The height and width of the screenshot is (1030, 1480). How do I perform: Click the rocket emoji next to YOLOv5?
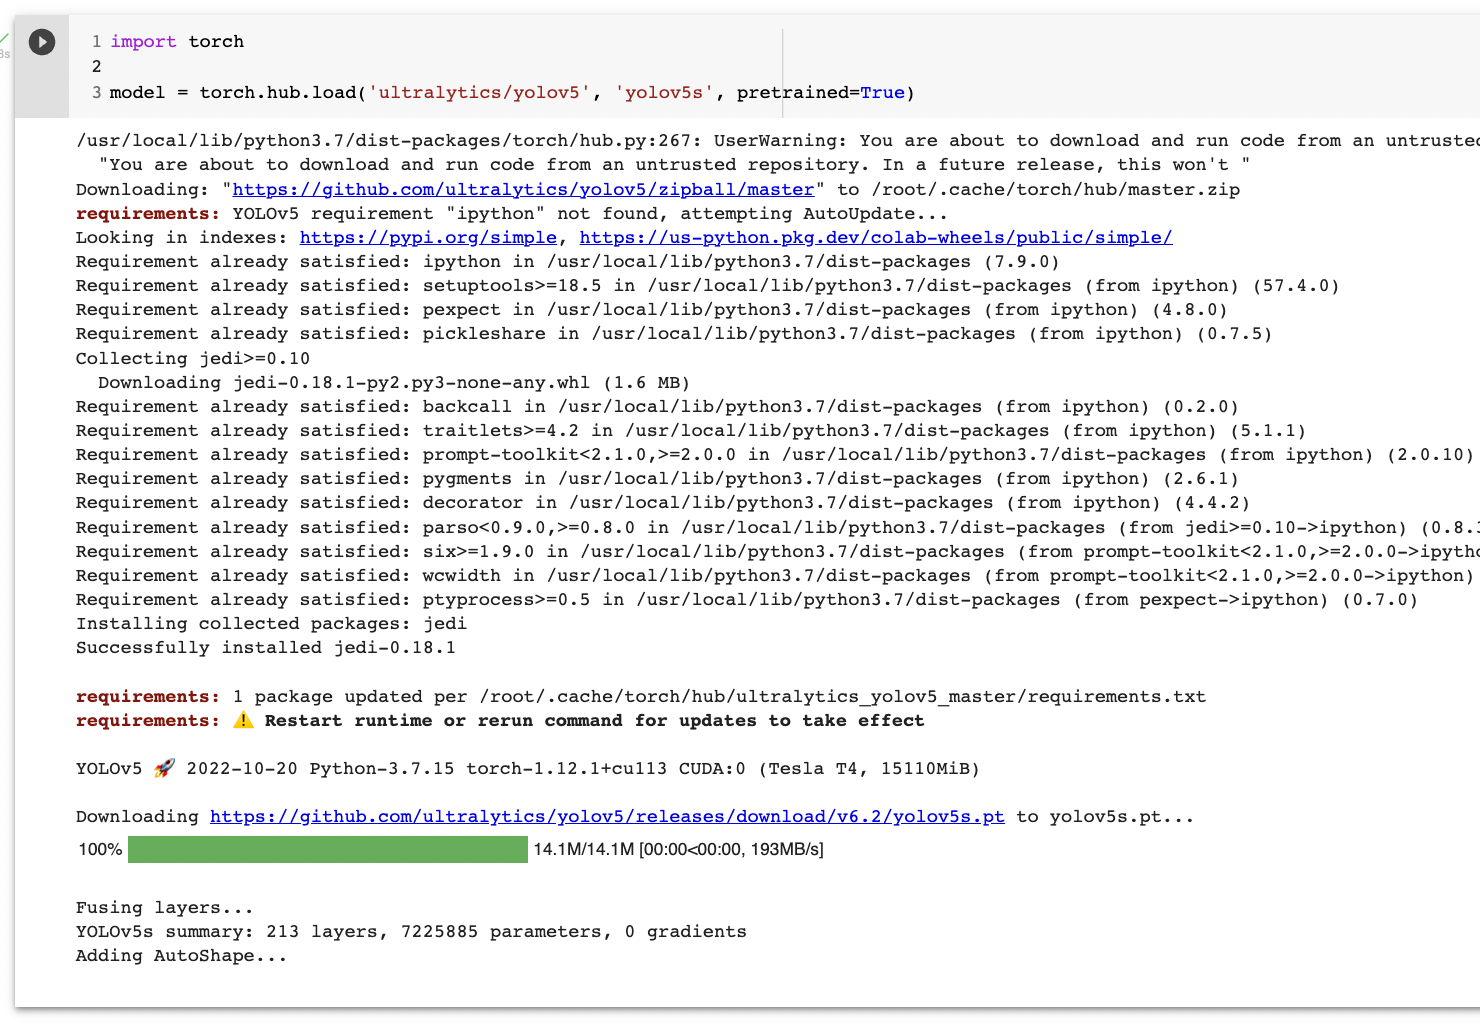click(x=162, y=768)
